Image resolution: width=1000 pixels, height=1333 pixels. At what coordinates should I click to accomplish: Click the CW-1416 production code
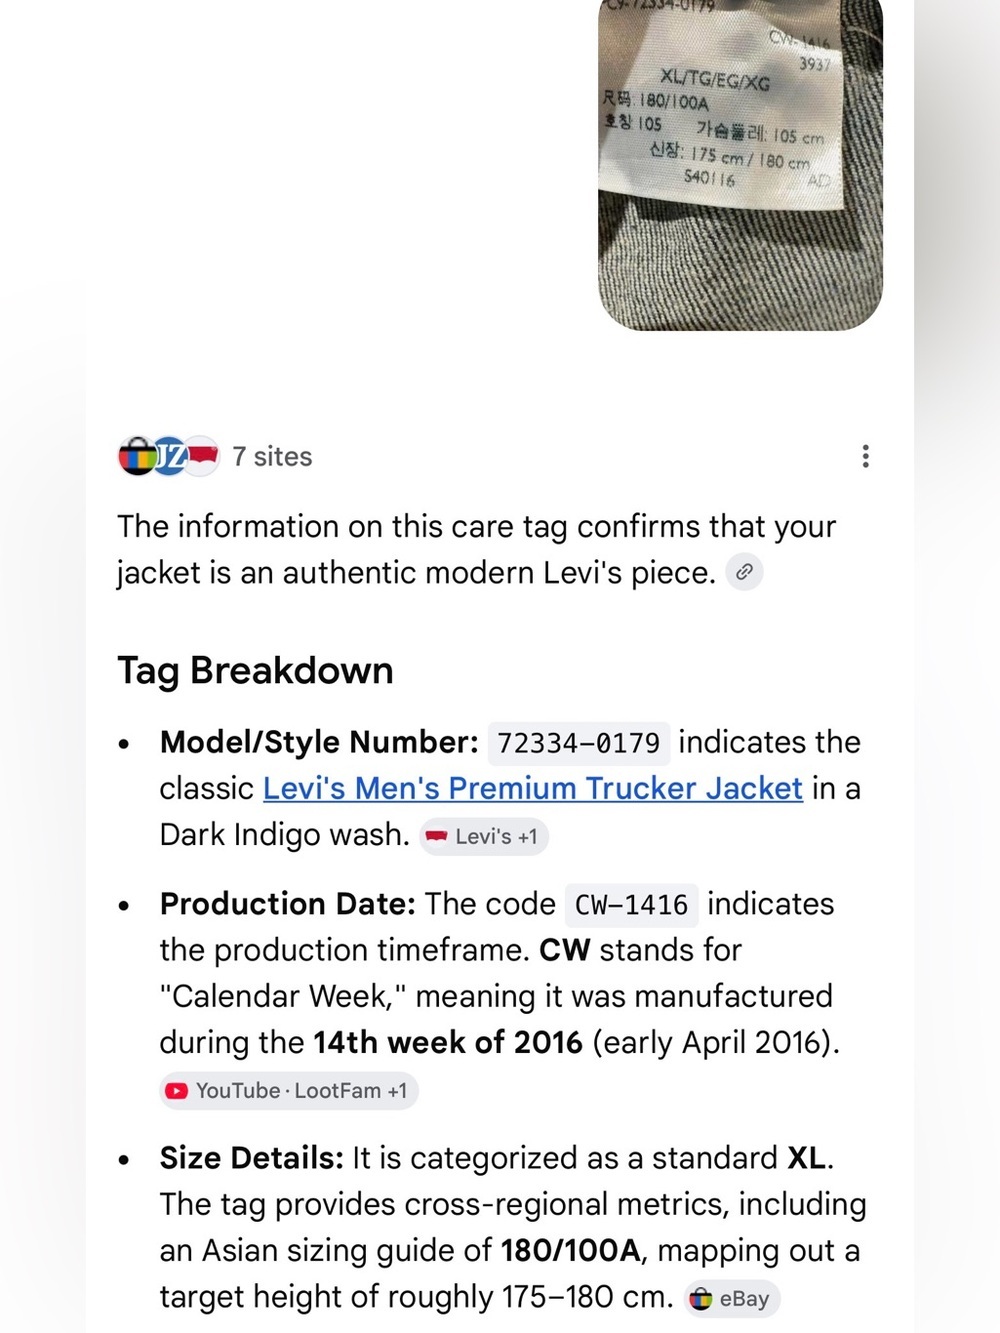click(x=631, y=905)
